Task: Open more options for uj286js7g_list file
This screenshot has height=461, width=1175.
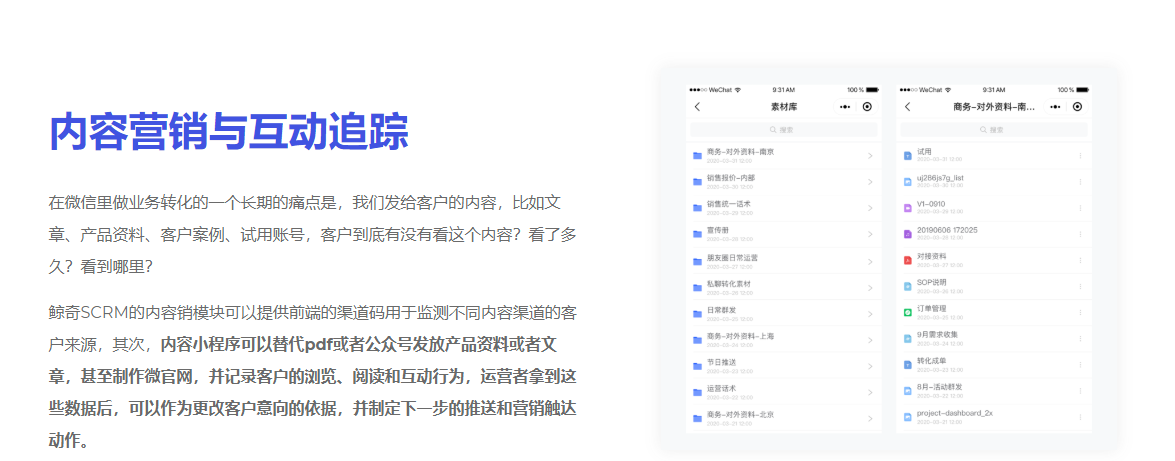Action: pyautogui.click(x=1080, y=181)
